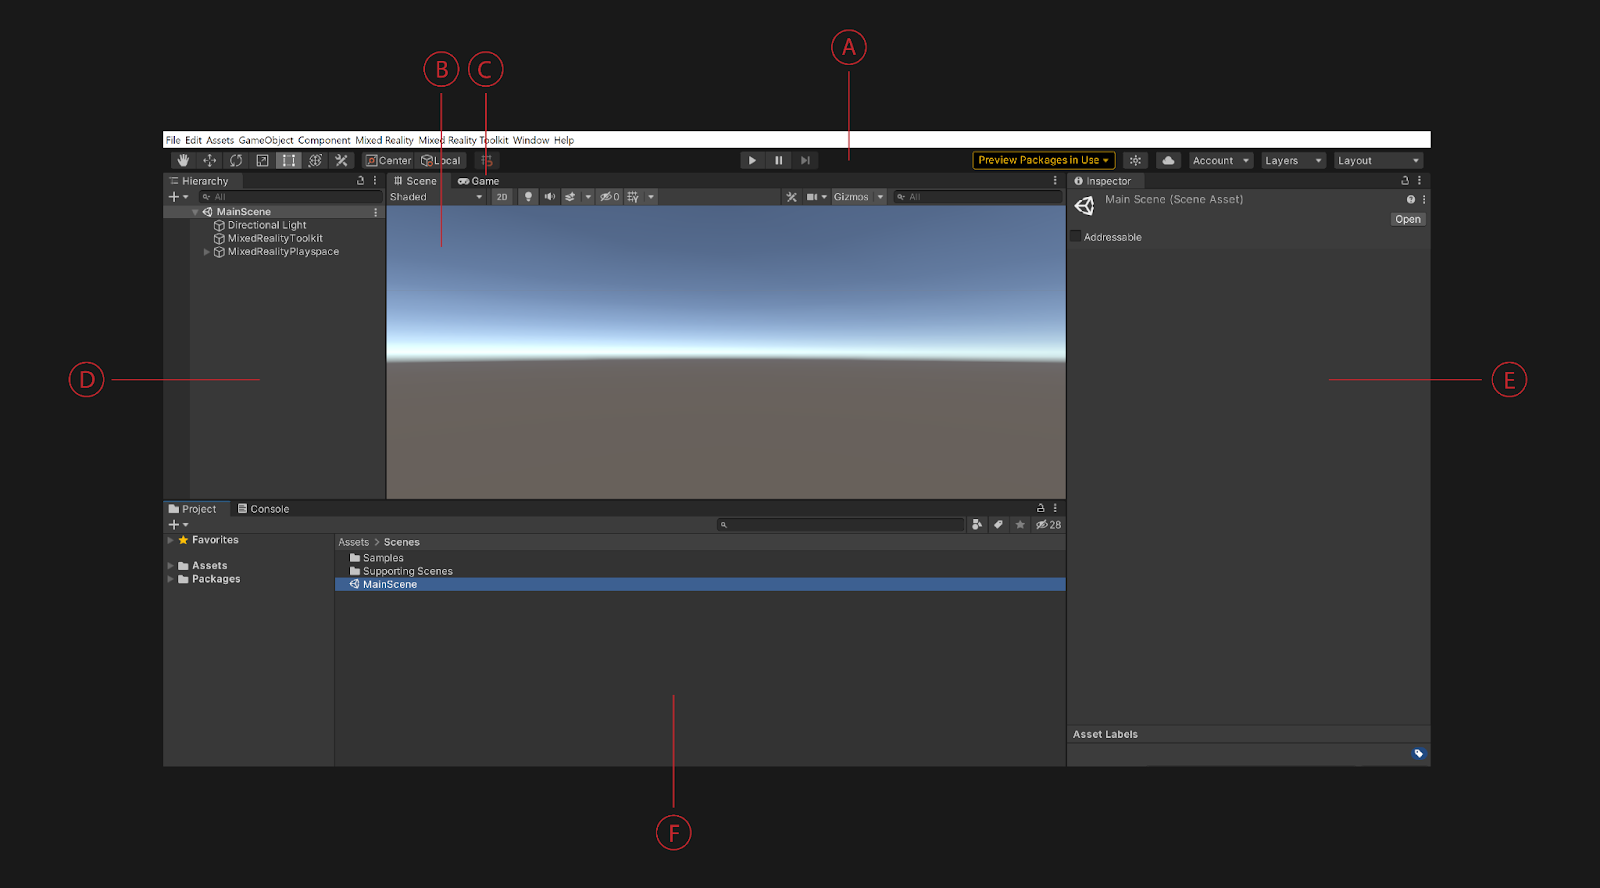
Task: Open the GameObject menu
Action: click(x=266, y=140)
